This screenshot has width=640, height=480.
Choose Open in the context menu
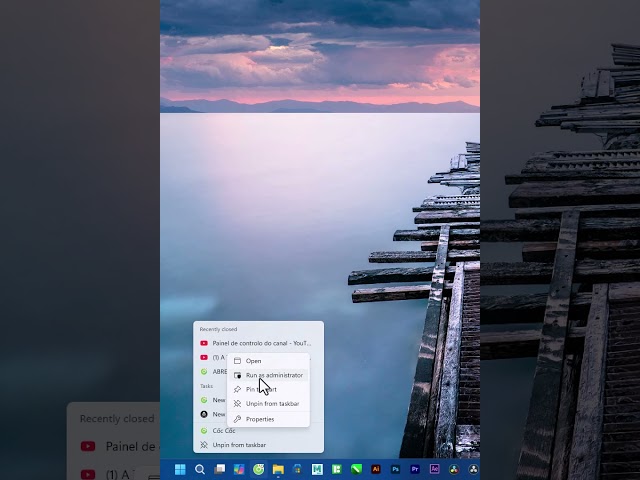pyautogui.click(x=268, y=361)
